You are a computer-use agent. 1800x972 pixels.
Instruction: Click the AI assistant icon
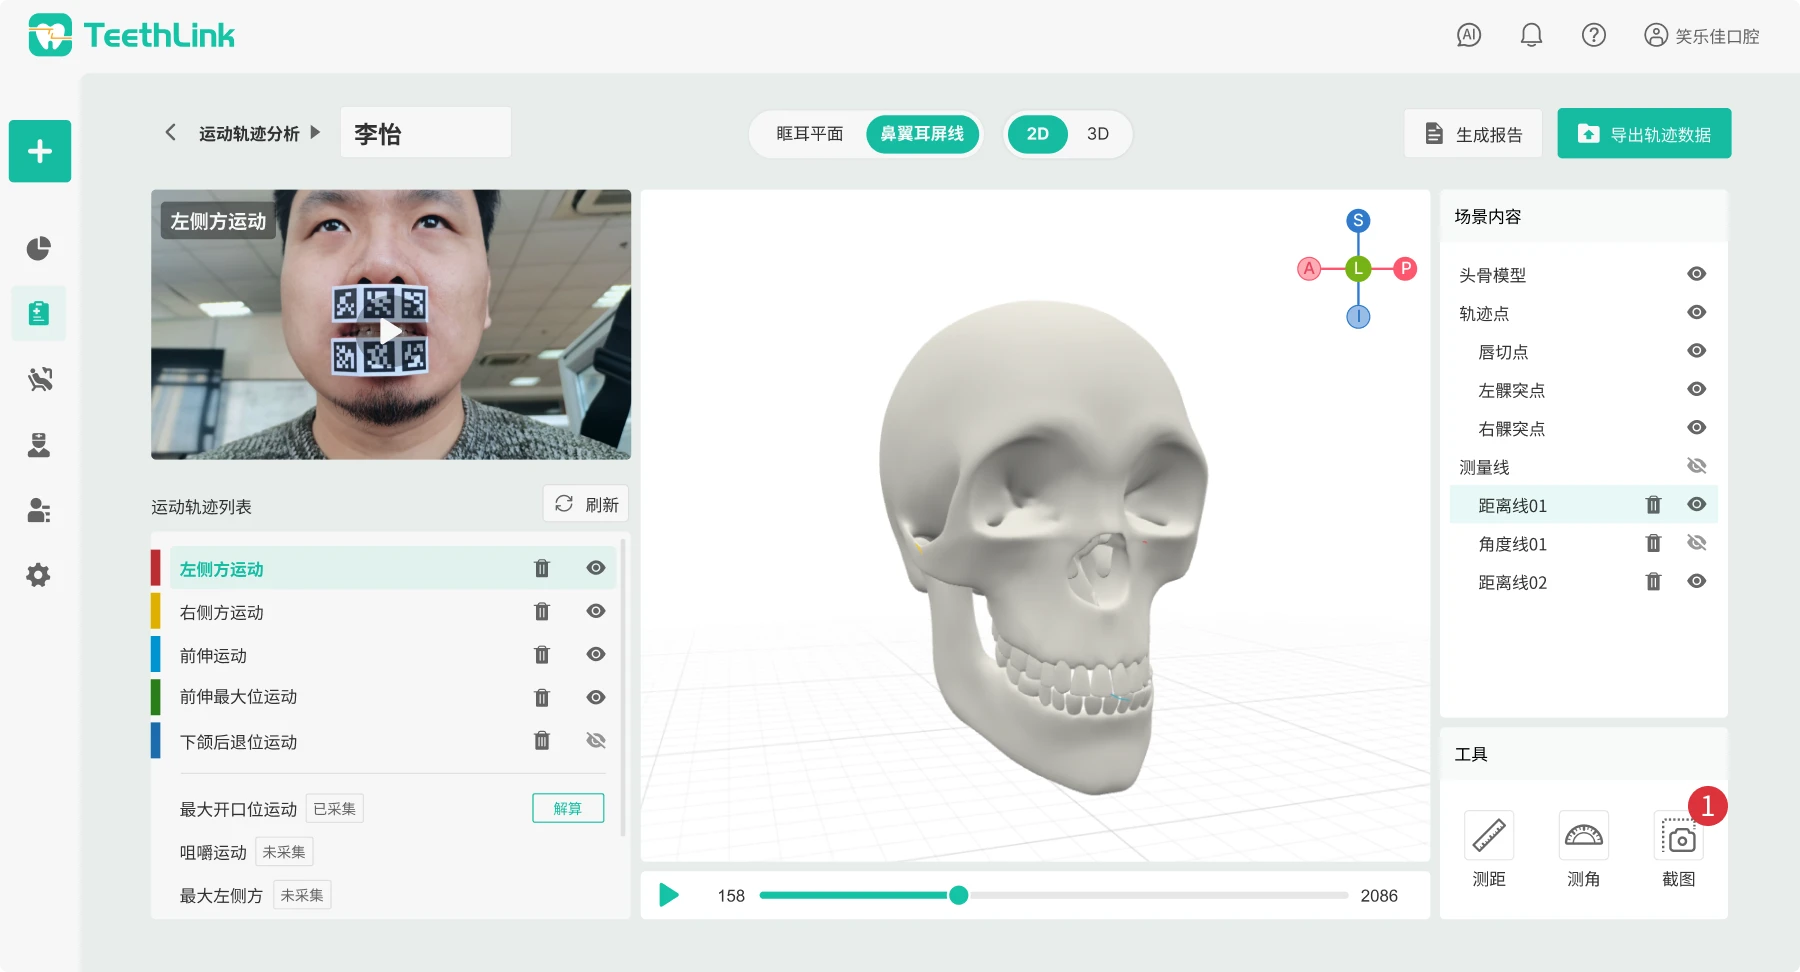(1469, 35)
